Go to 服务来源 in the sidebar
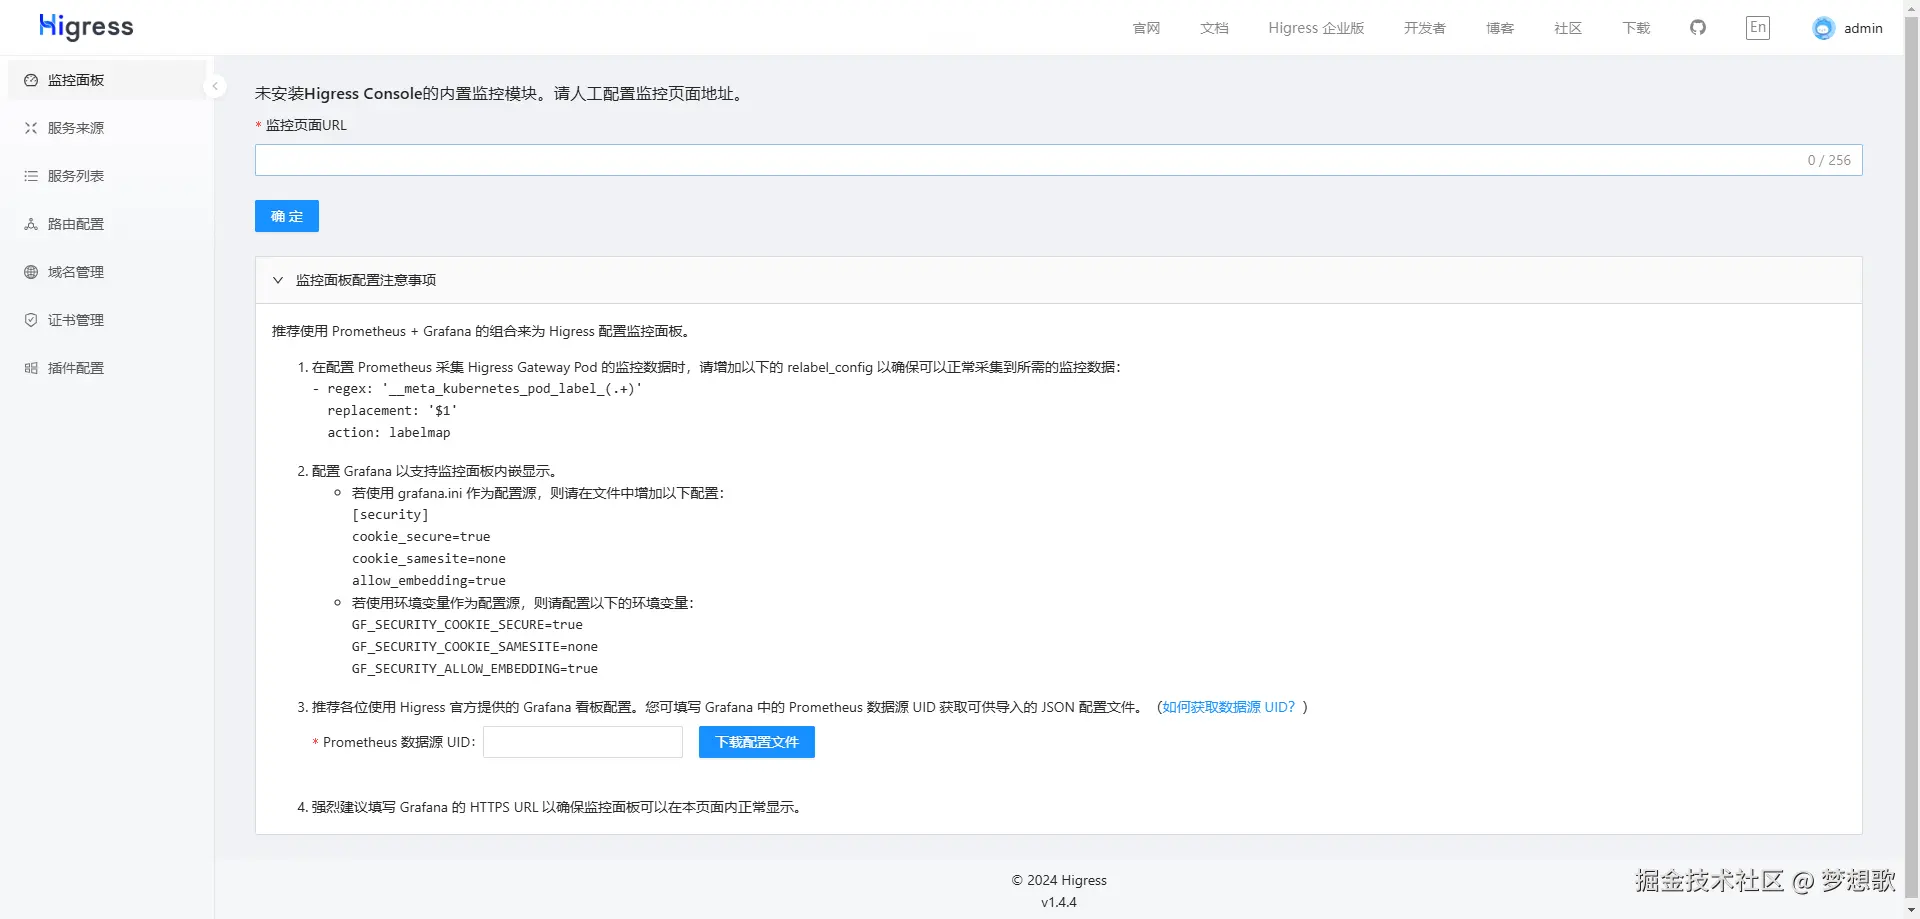Image resolution: width=1920 pixels, height=919 pixels. click(x=107, y=128)
